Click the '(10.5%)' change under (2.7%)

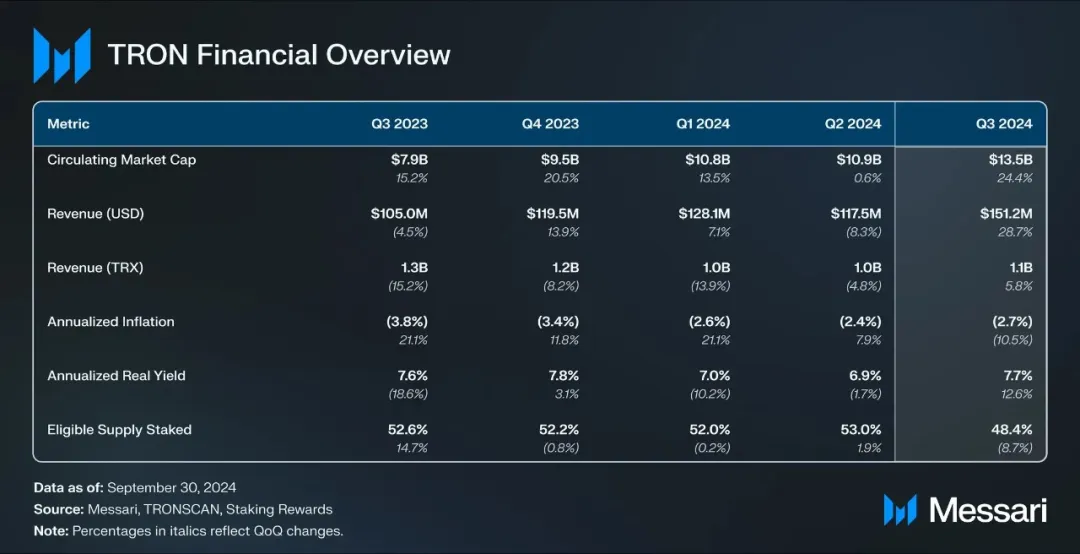pos(1012,340)
